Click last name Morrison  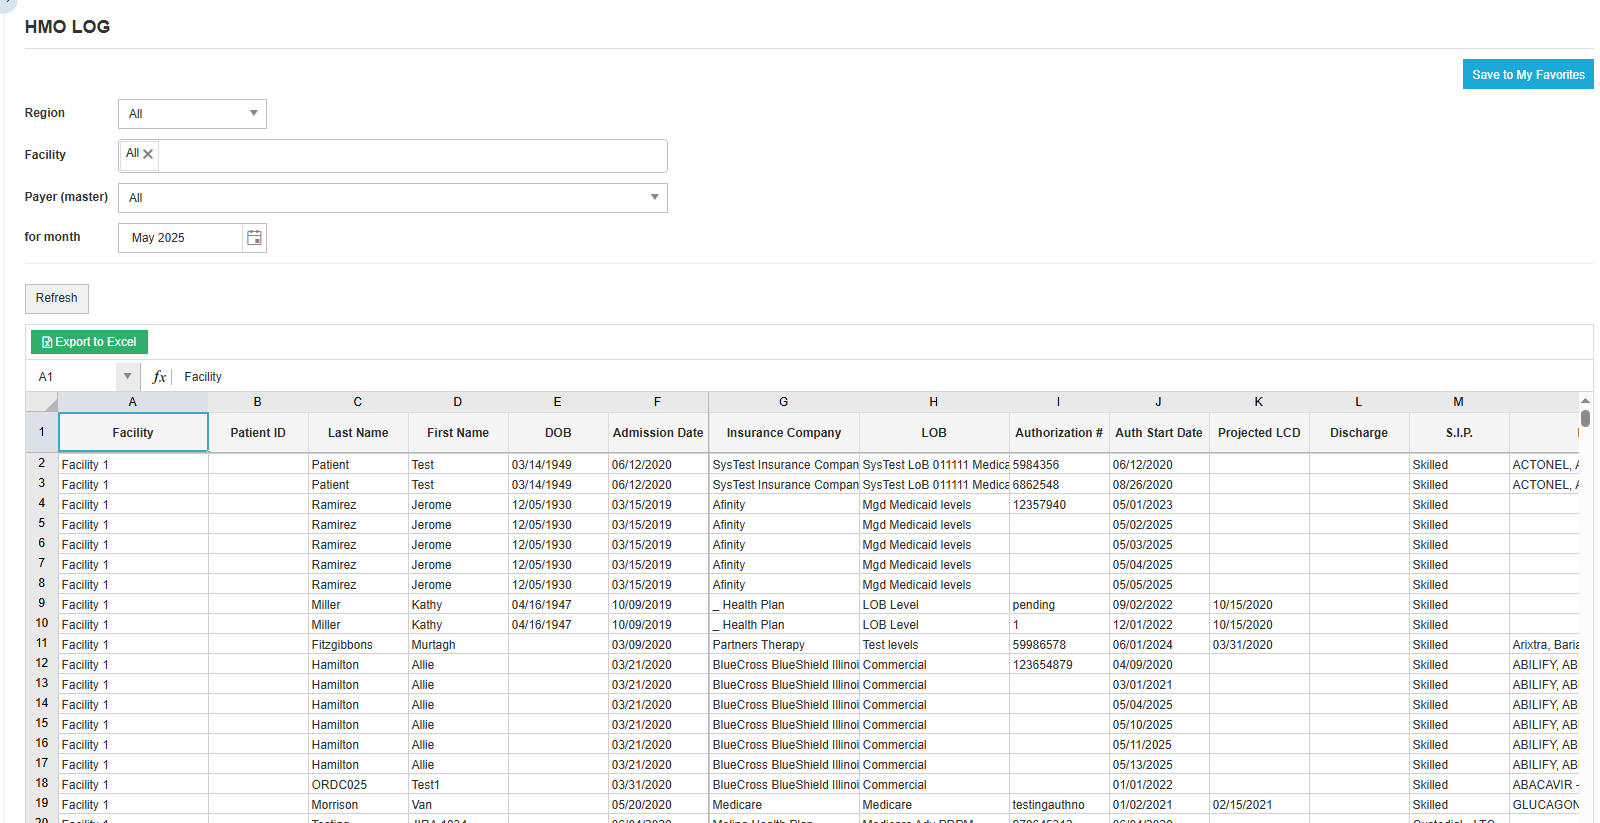tap(358, 805)
